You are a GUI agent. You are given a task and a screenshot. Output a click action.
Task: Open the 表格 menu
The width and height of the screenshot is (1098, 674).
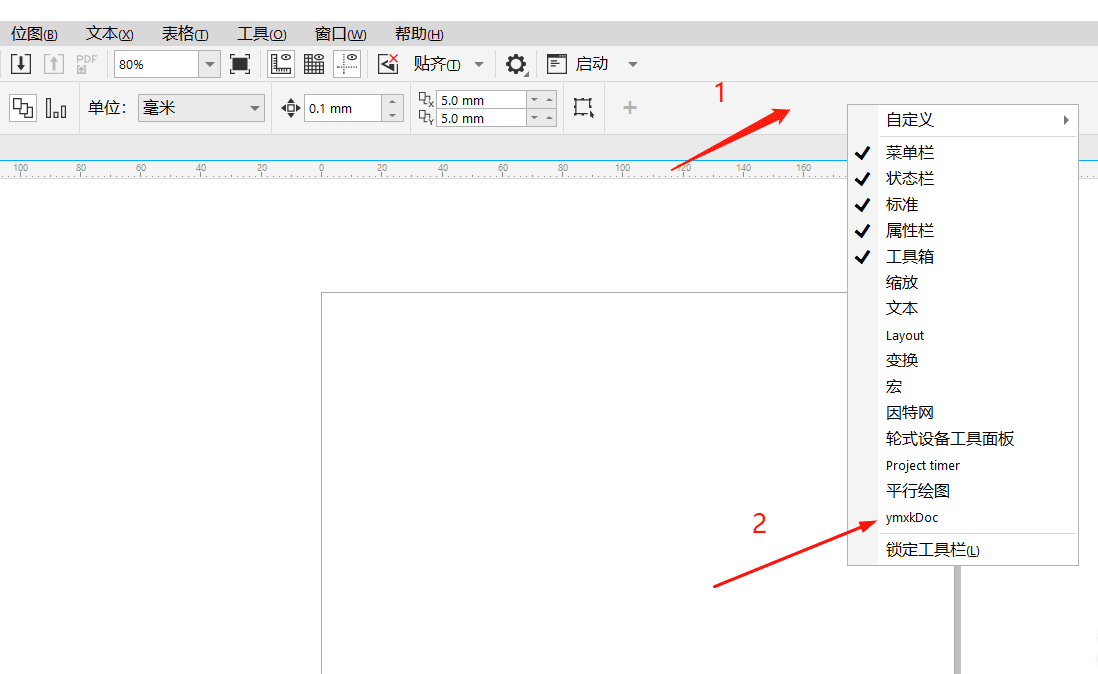point(185,34)
